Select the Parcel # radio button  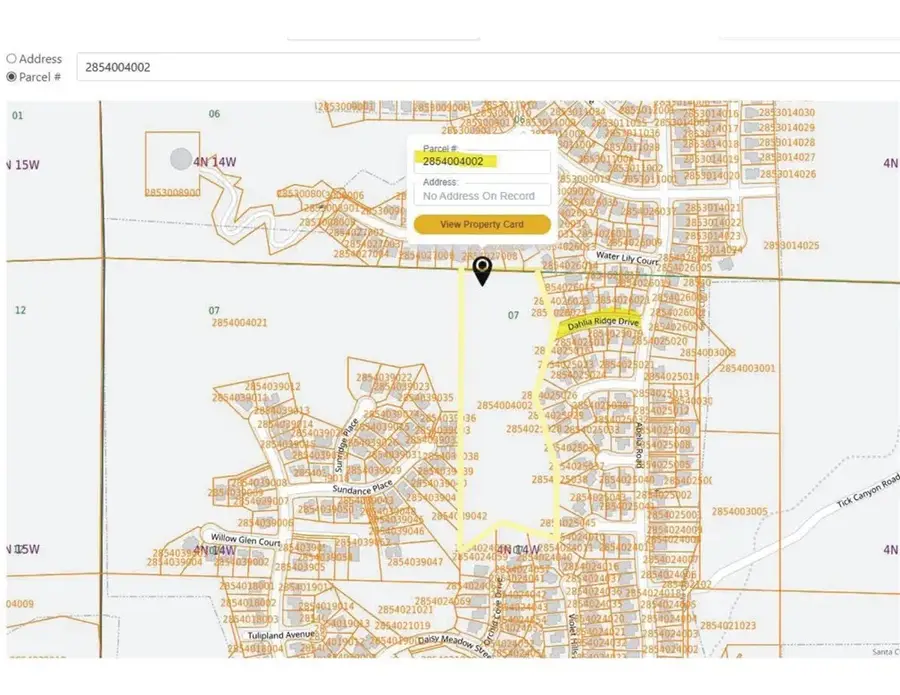(12, 77)
